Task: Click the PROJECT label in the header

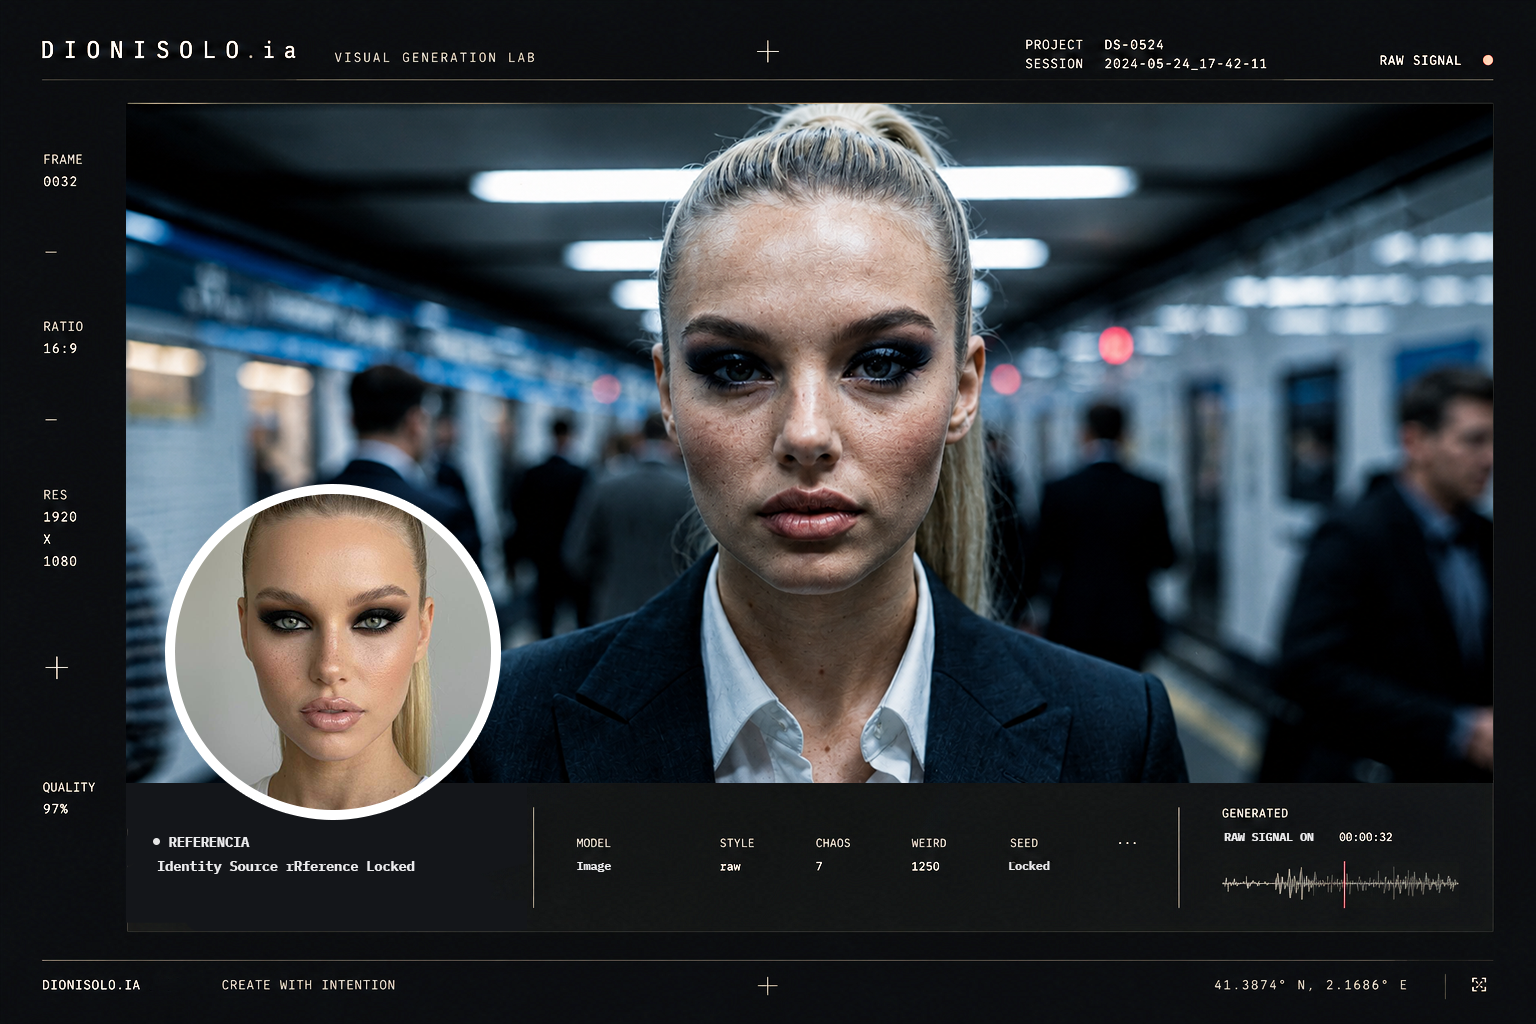Action: click(x=1054, y=45)
